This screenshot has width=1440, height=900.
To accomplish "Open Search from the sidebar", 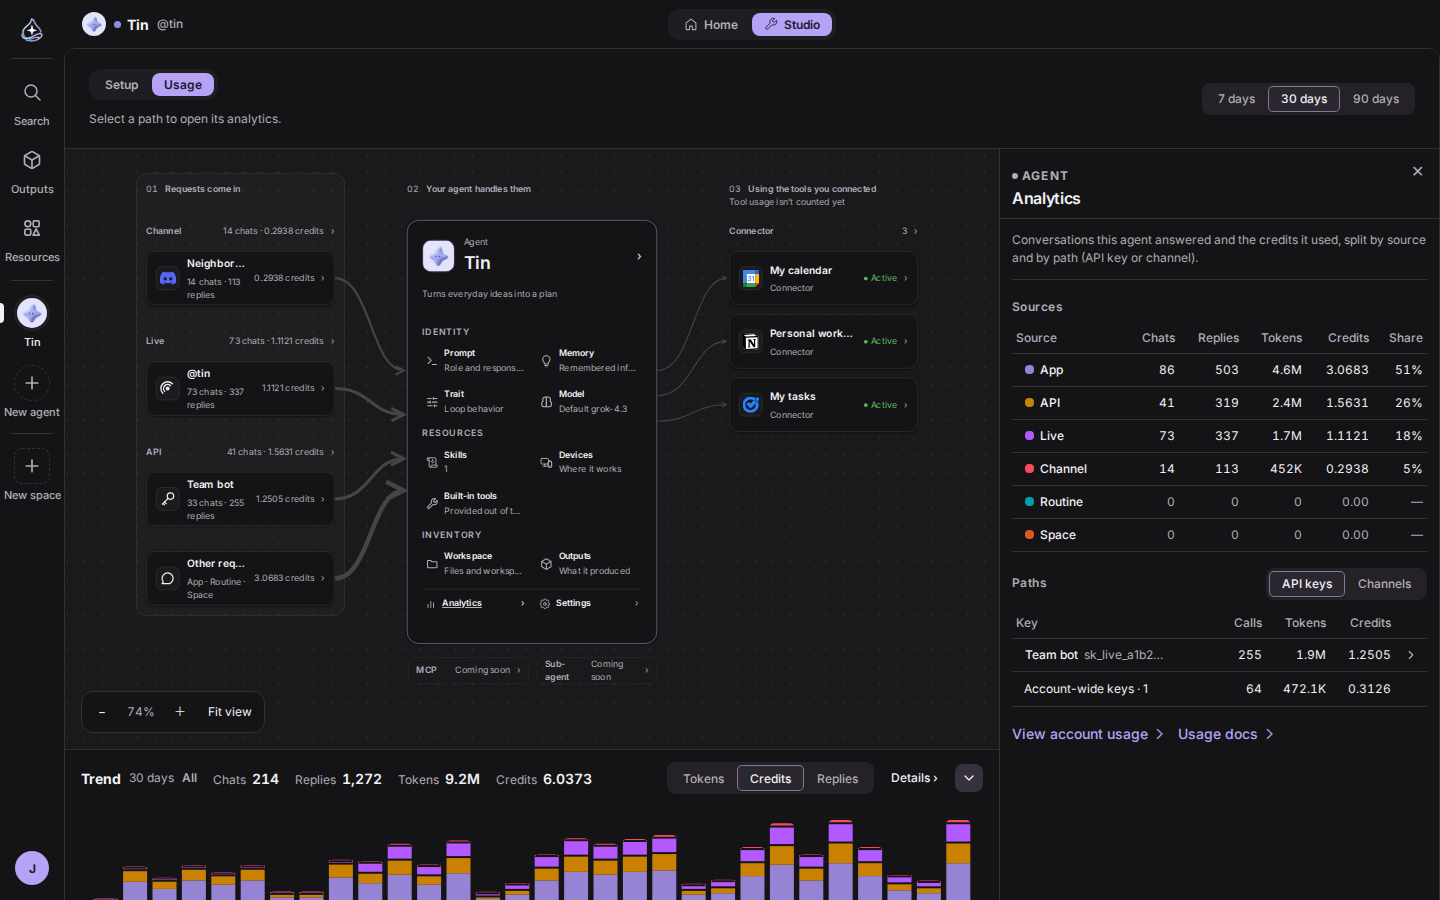I will click(32, 104).
